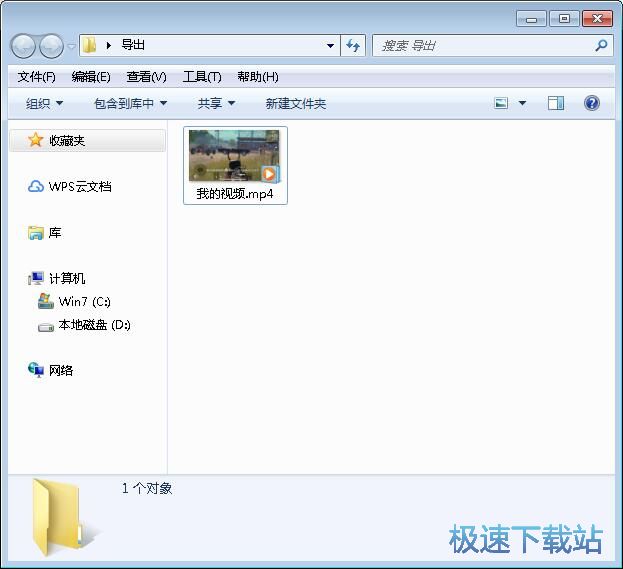Minimize the 导出 window

(531, 19)
